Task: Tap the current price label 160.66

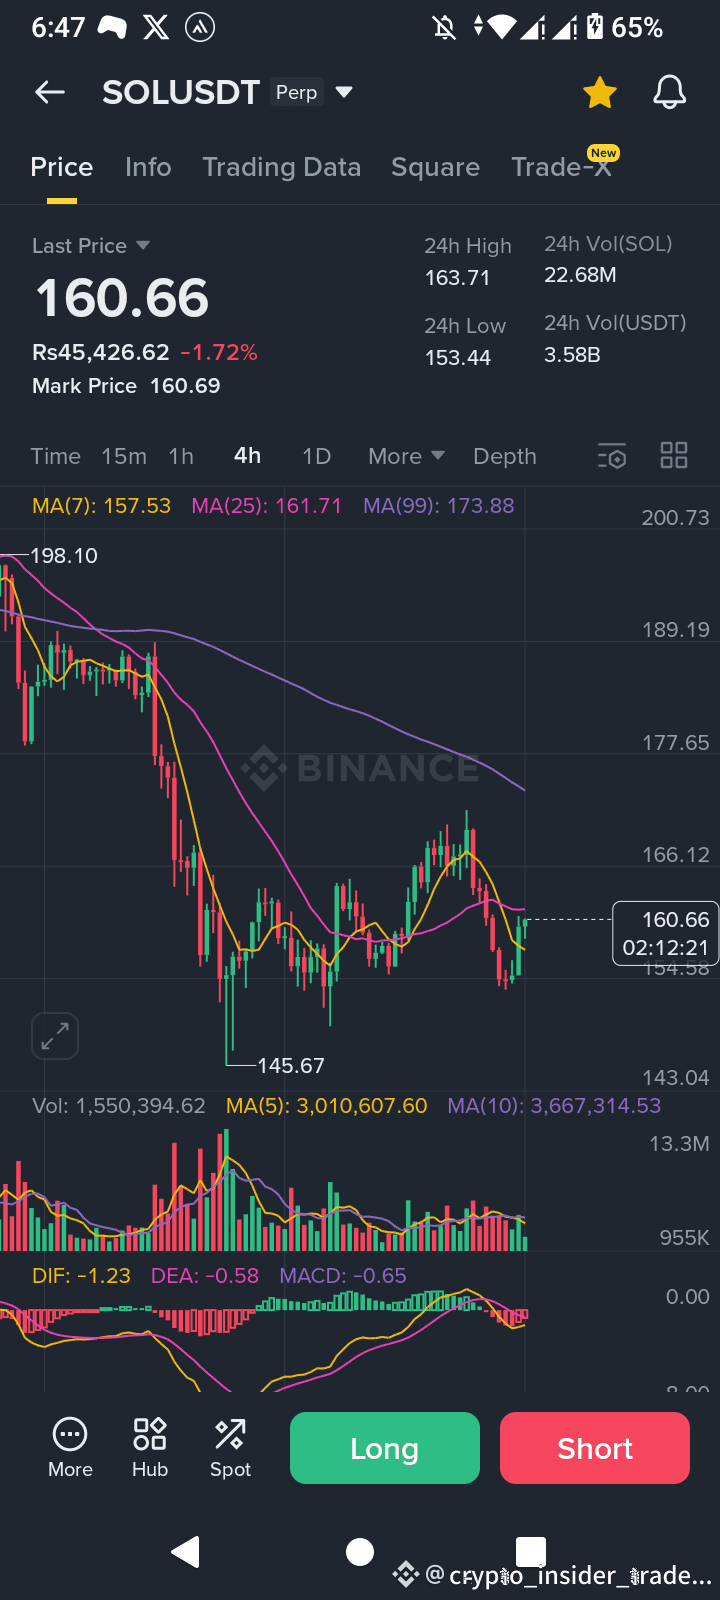Action: [x=665, y=933]
